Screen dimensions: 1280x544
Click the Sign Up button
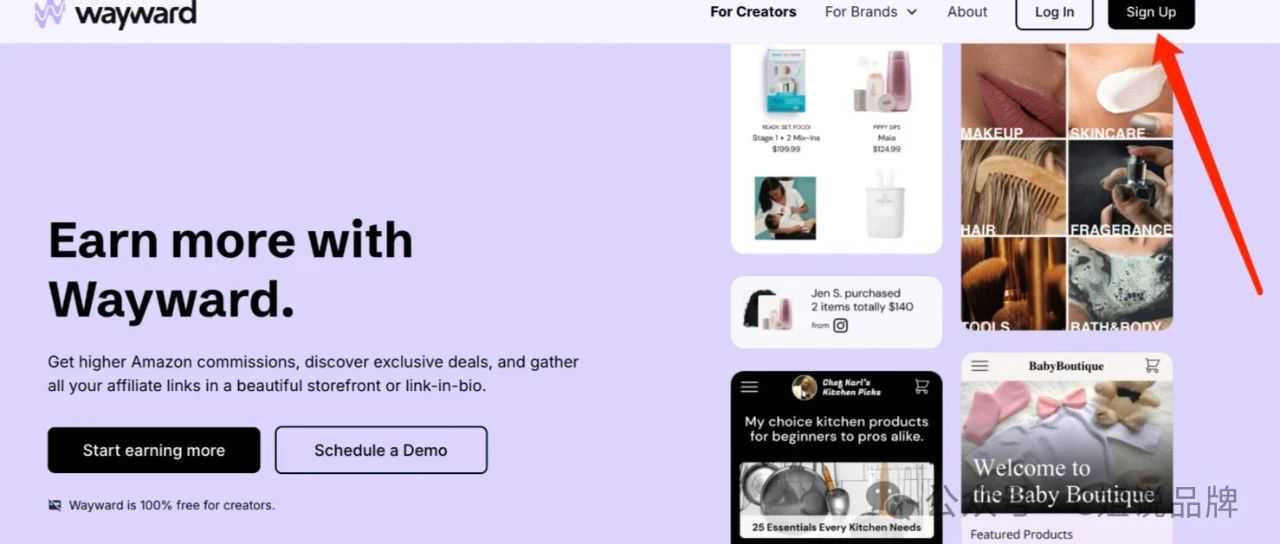click(x=1151, y=13)
